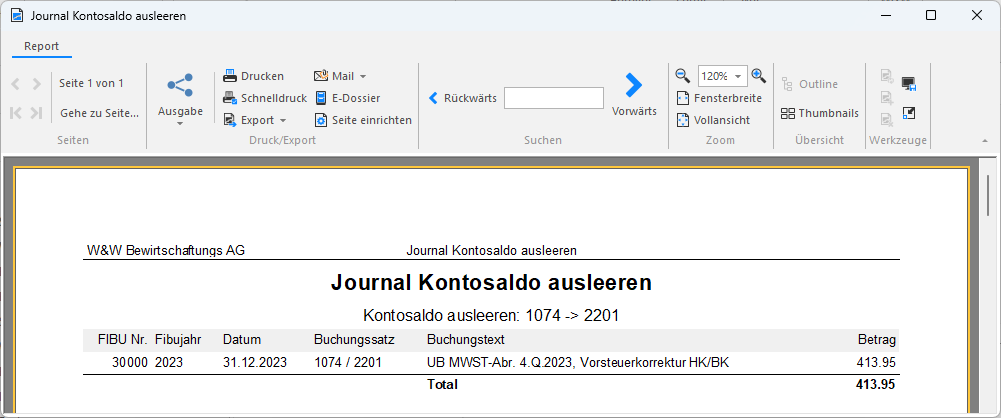This screenshot has height=418, width=1001.
Task: Jump to first page icon
Action: click(17, 113)
